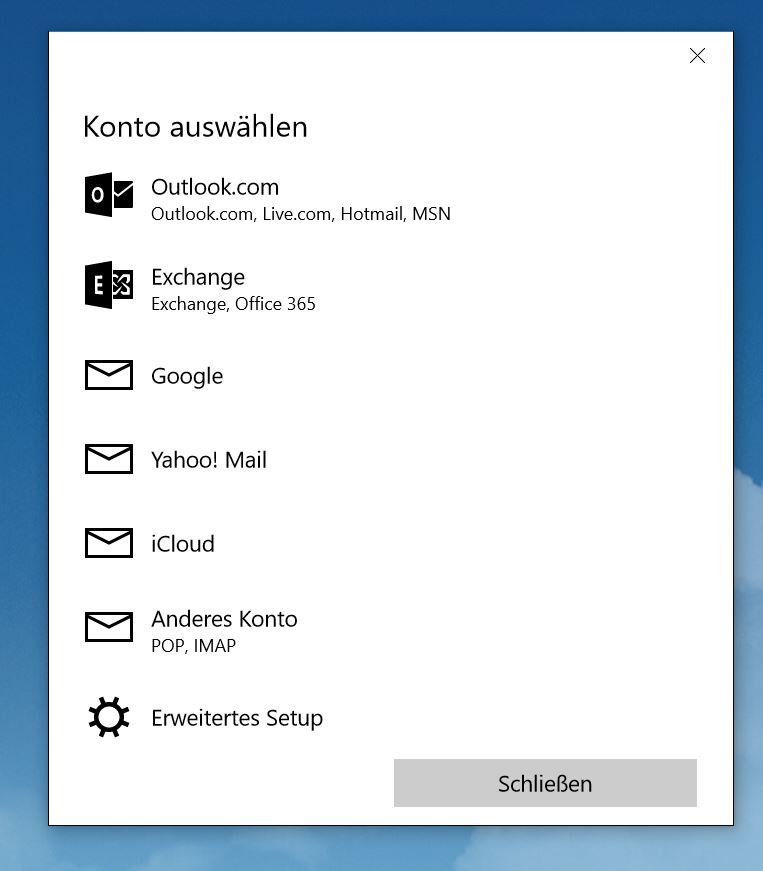Click the envelope icon beside Yahoo! Mail
Image resolution: width=763 pixels, height=871 pixels.
[x=109, y=459]
